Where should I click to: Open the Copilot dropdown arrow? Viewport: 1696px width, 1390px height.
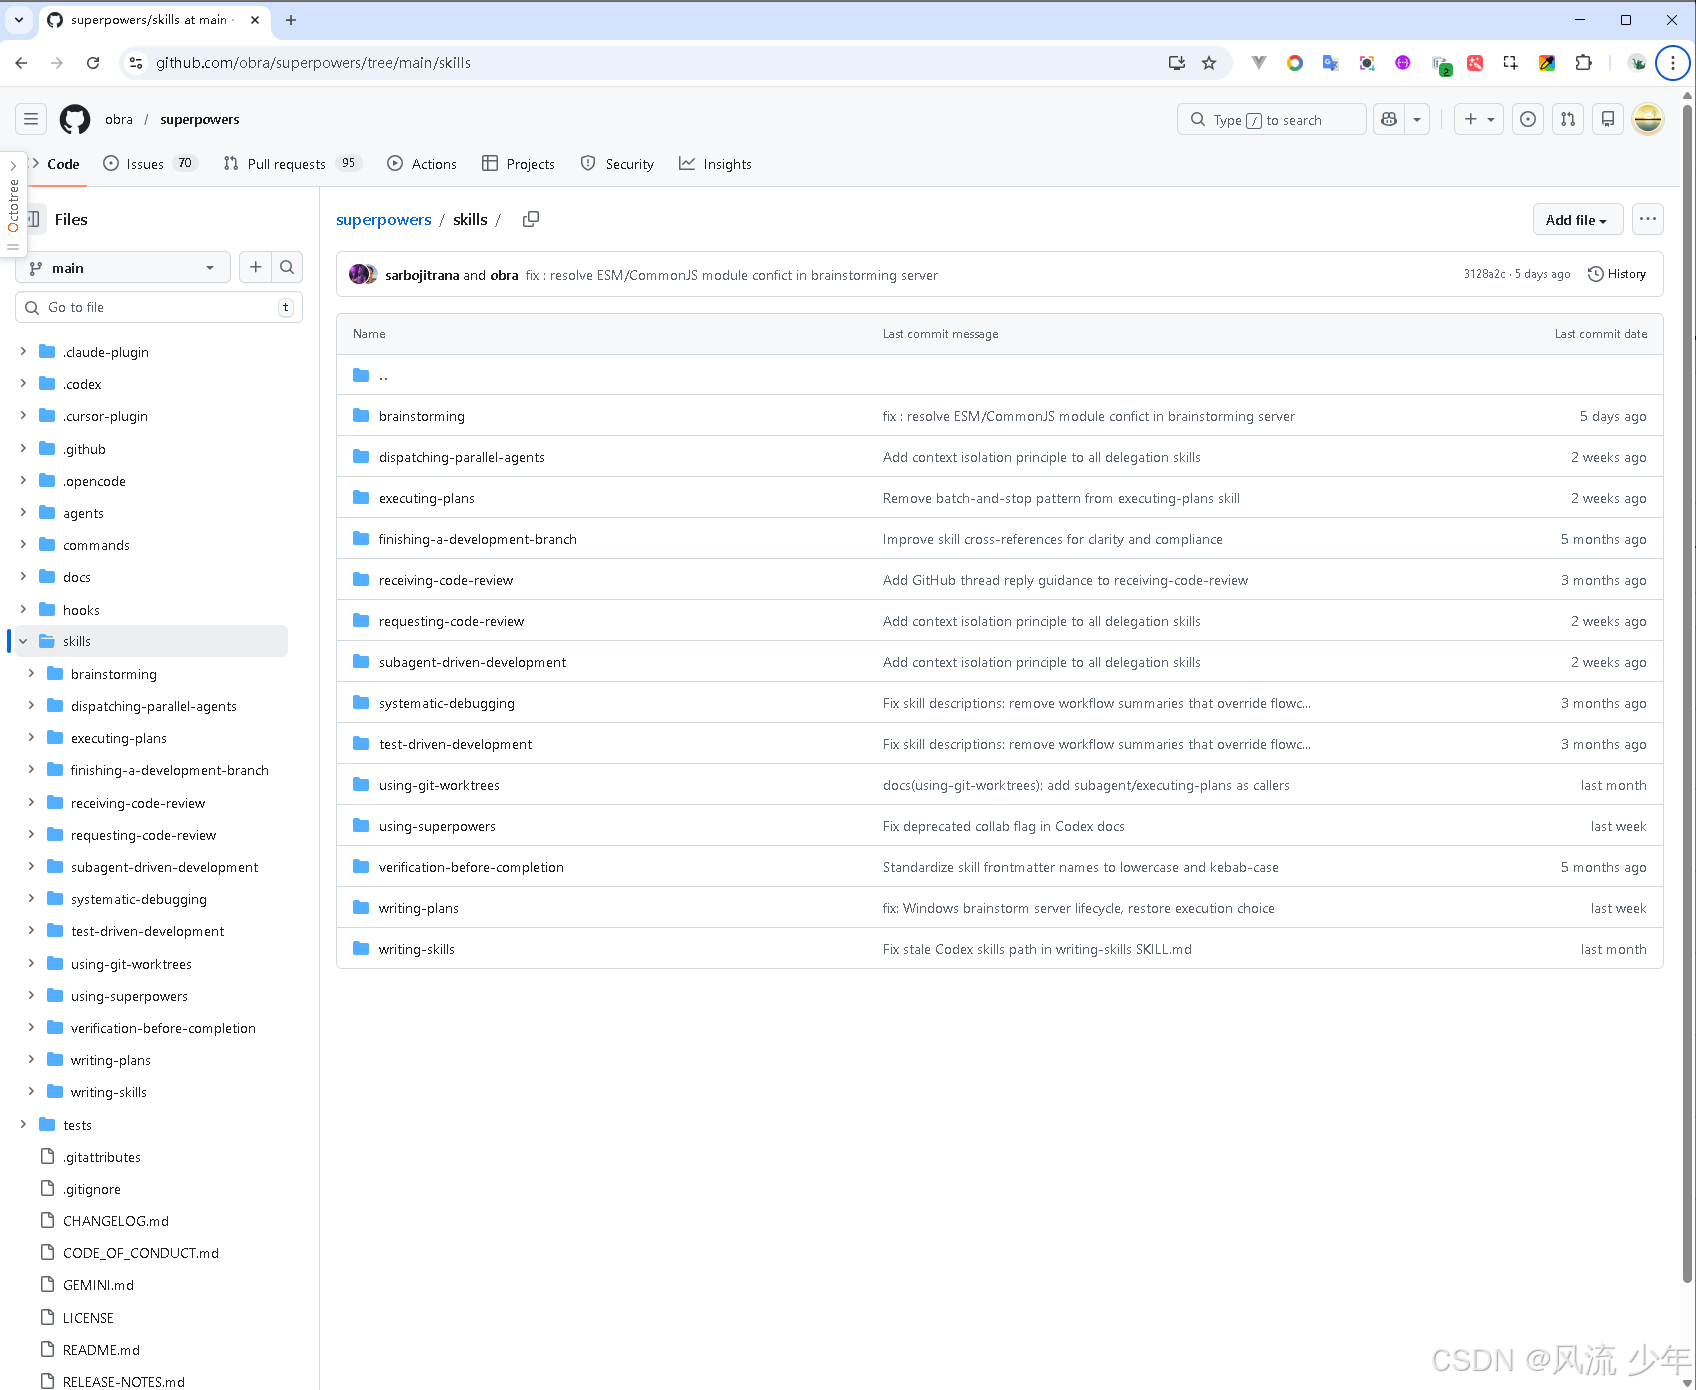pyautogui.click(x=1417, y=119)
